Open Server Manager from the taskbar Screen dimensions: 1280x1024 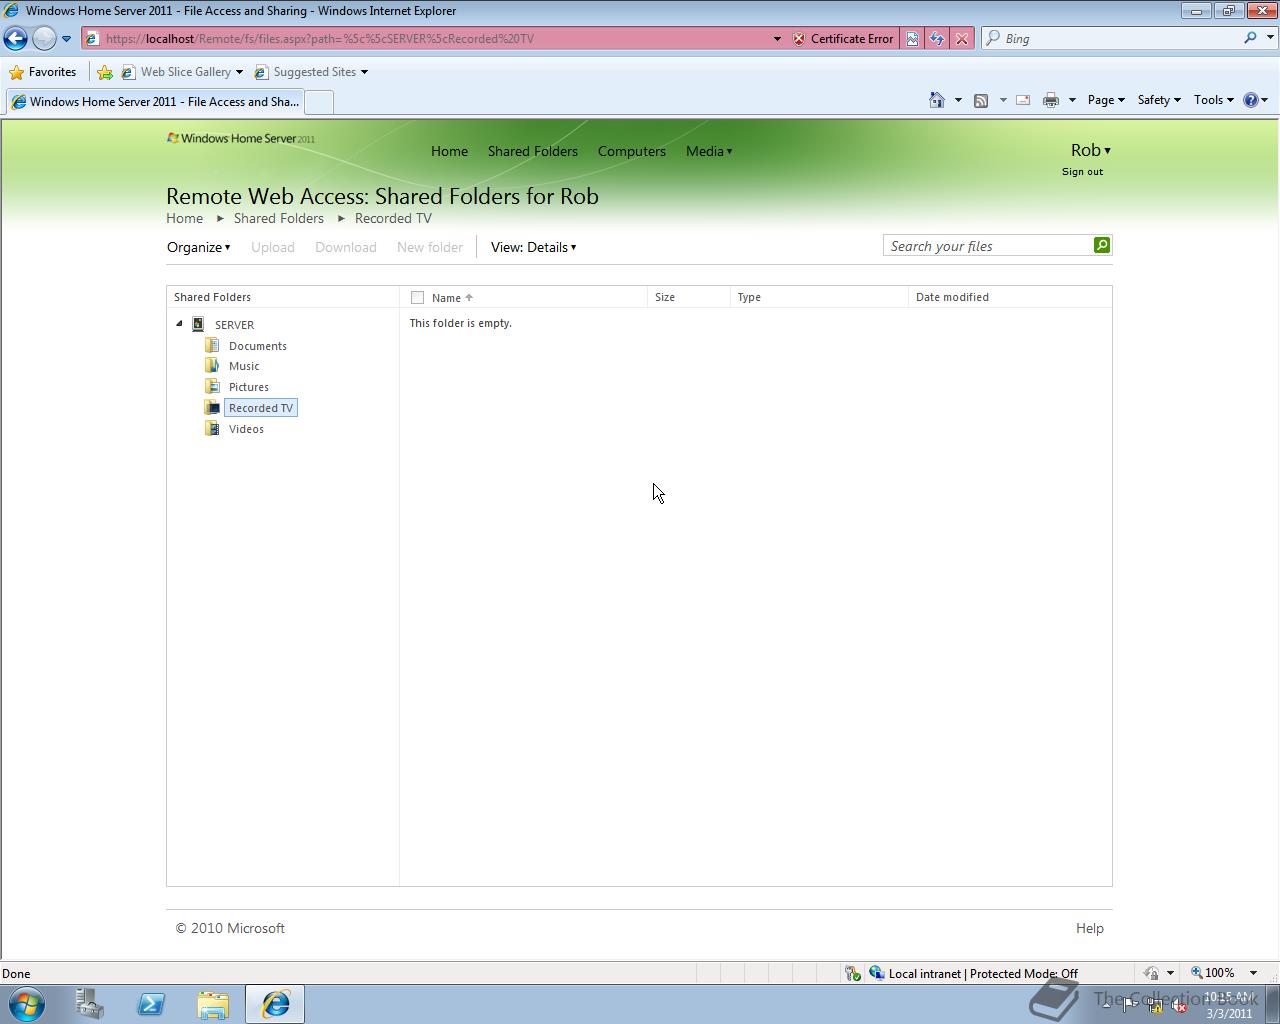pos(89,1004)
